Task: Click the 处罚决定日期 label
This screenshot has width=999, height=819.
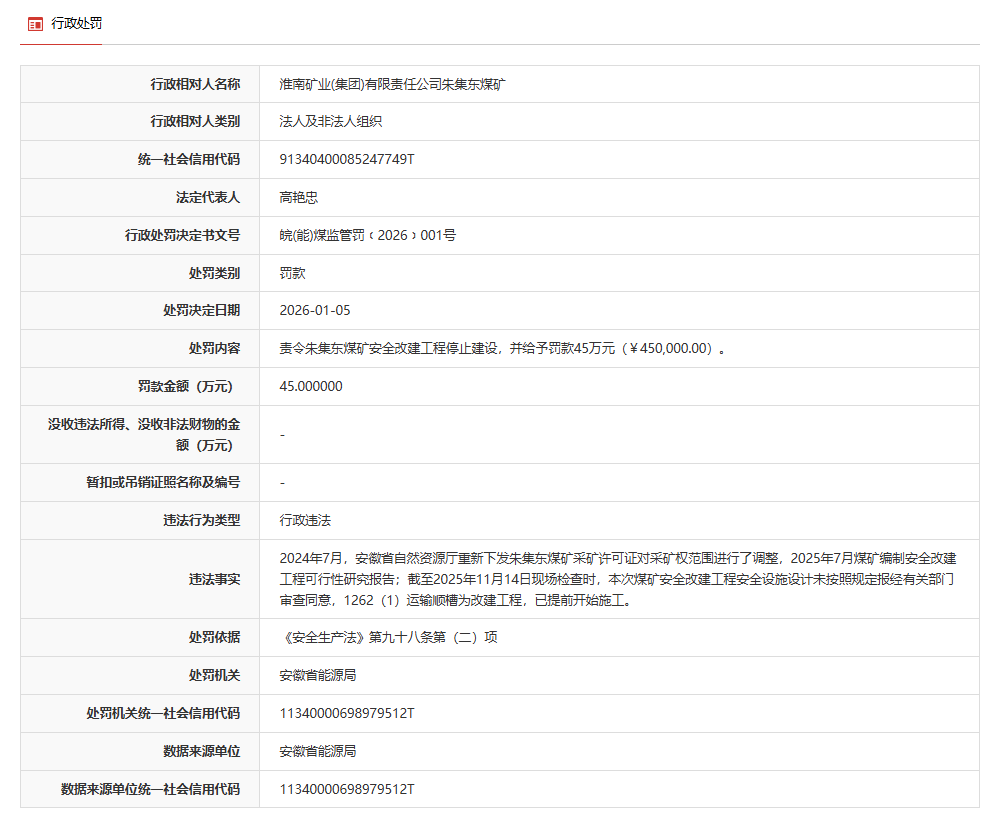Action: [x=201, y=310]
